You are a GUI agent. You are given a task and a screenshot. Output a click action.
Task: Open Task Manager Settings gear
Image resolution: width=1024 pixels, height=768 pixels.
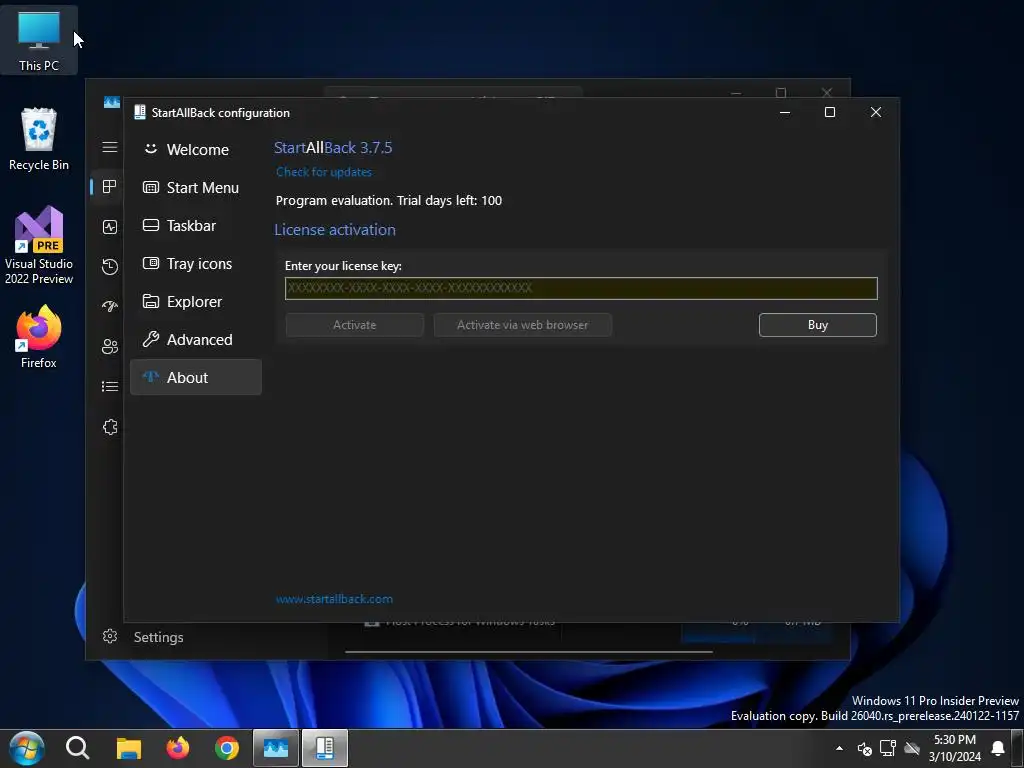[110, 636]
